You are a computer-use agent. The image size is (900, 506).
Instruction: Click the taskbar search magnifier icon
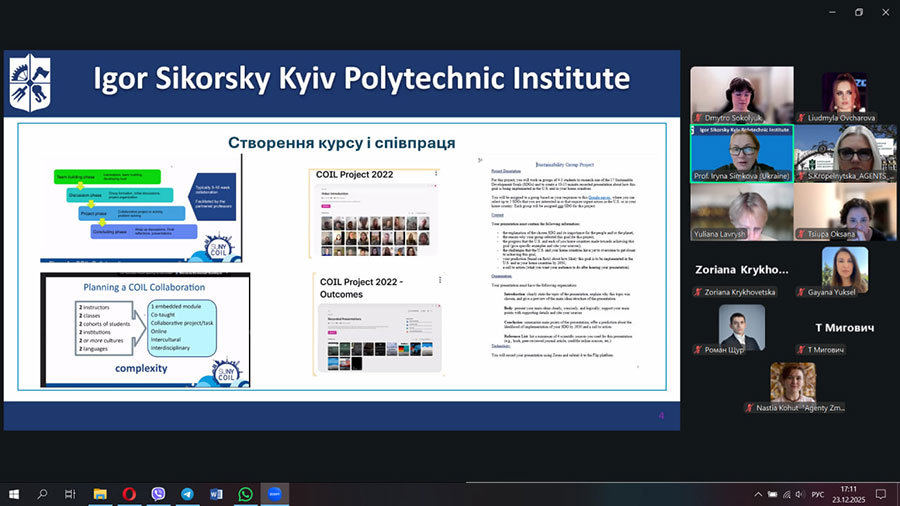click(x=43, y=494)
